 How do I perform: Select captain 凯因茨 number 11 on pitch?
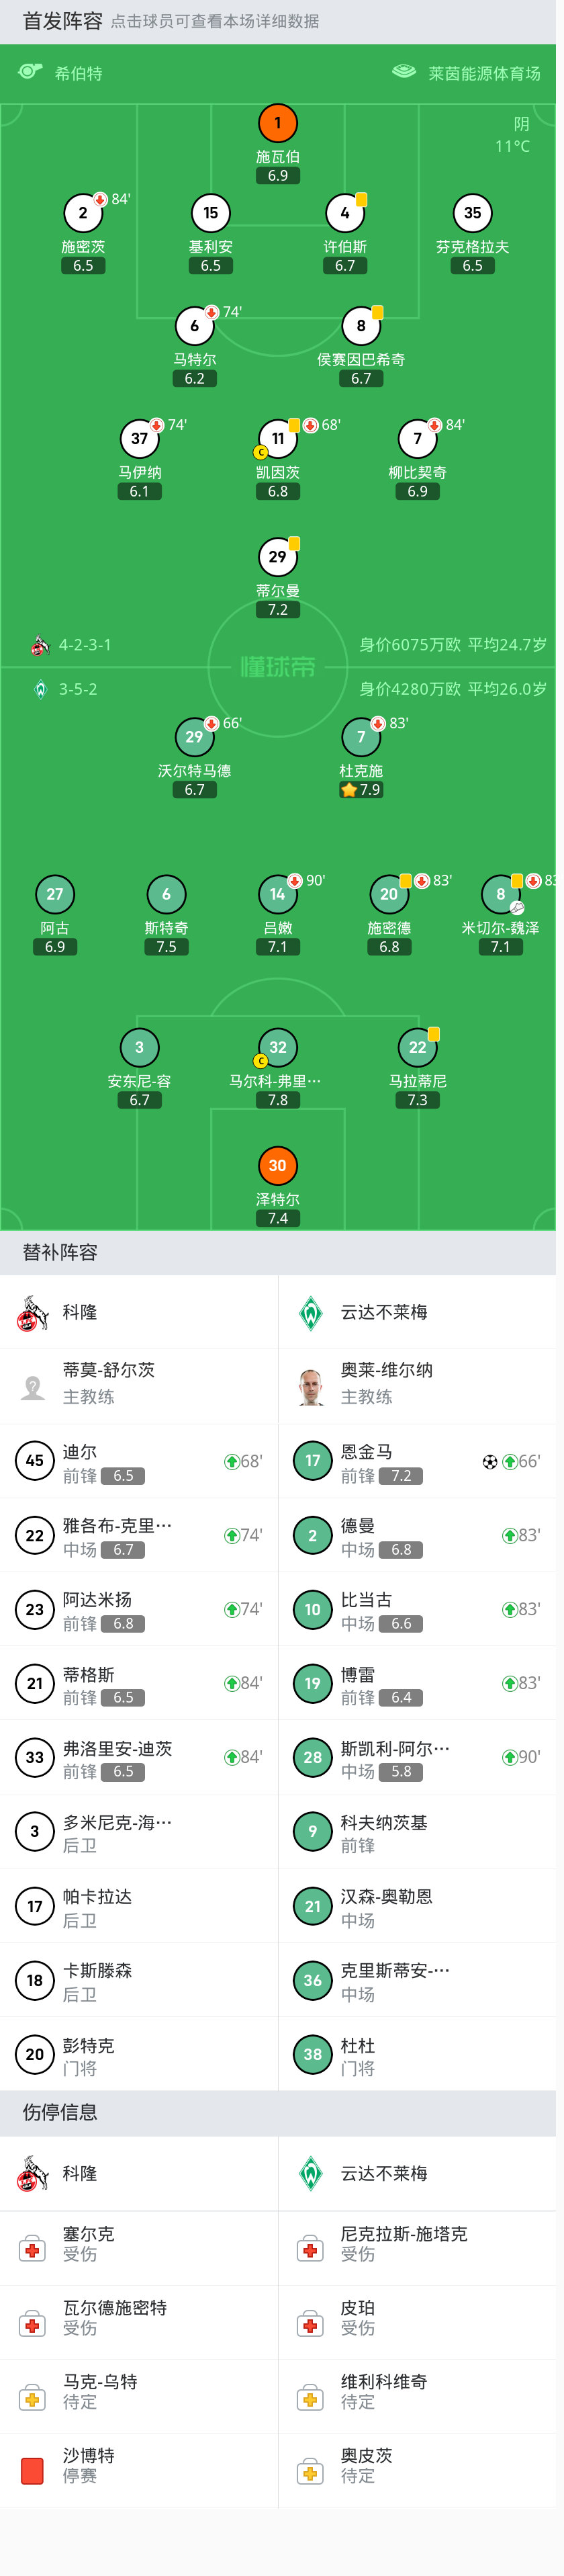(x=278, y=439)
